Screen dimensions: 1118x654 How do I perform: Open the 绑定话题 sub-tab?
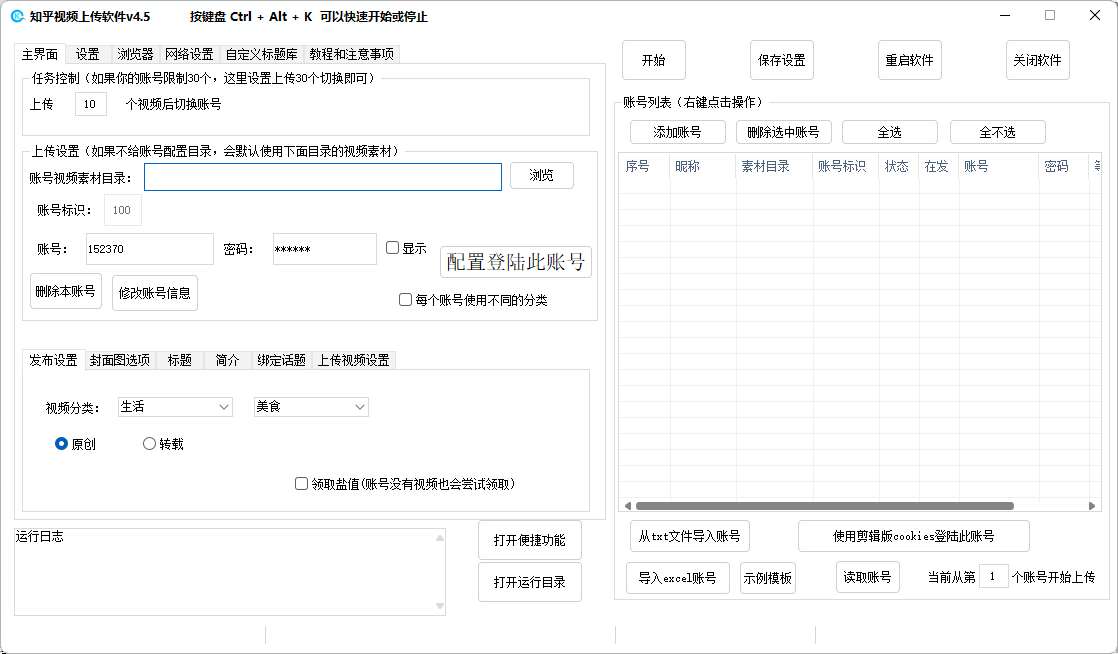pos(282,360)
